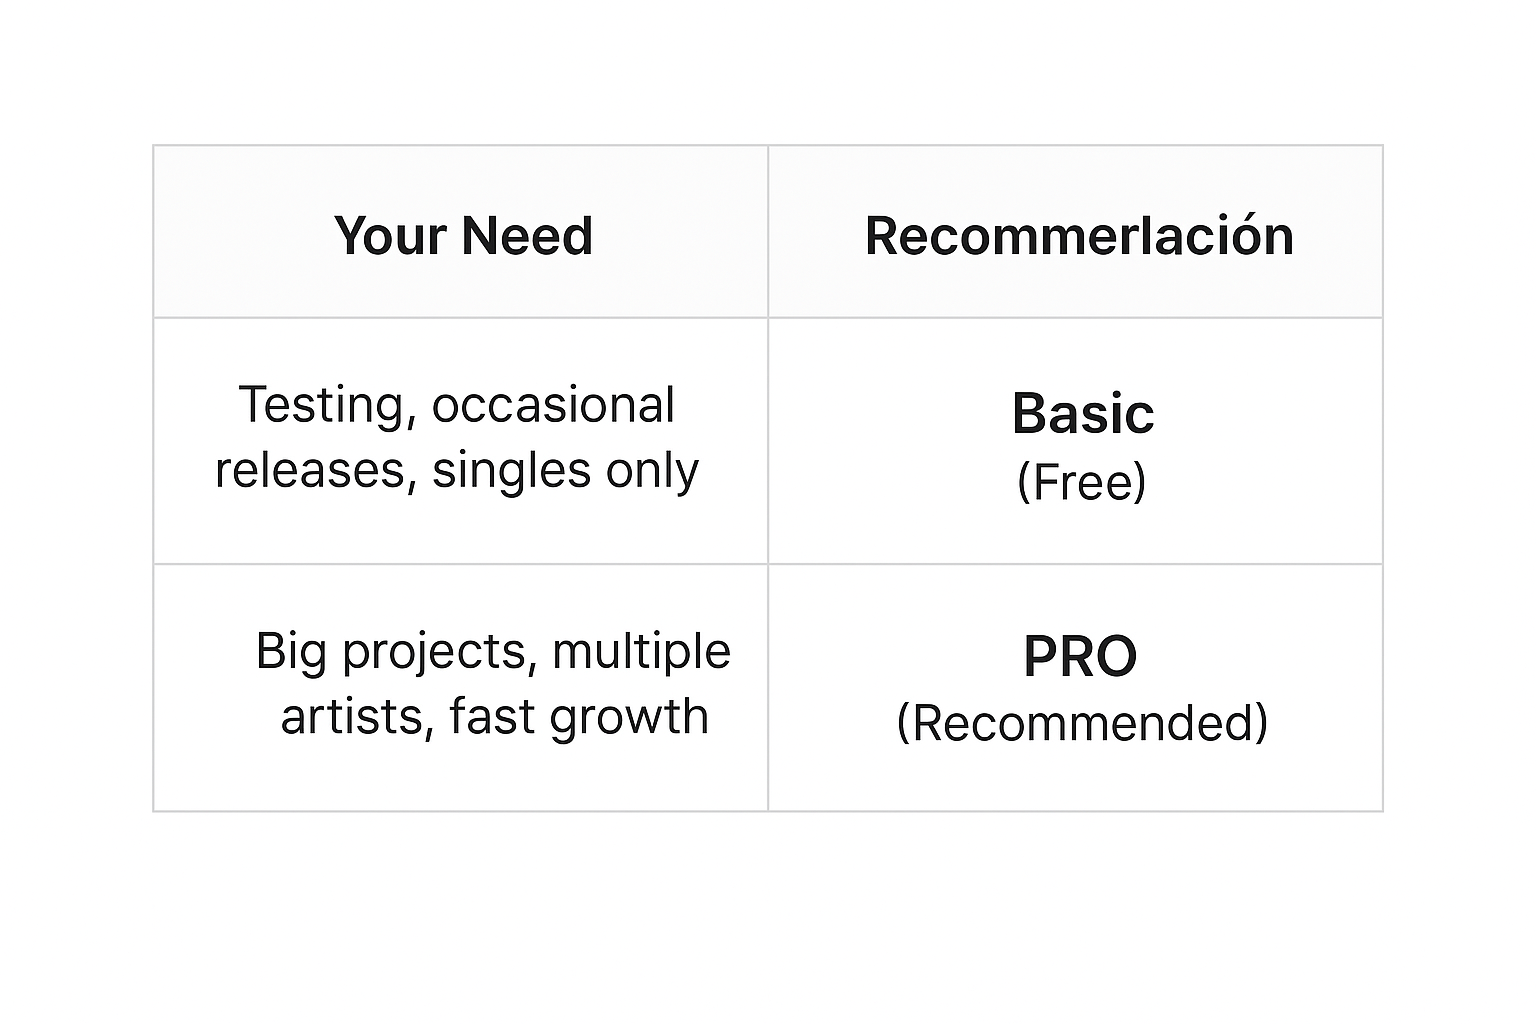The image size is (1536, 1024).
Task: Click the "(Free)" label under Basic
Action: click(1081, 481)
